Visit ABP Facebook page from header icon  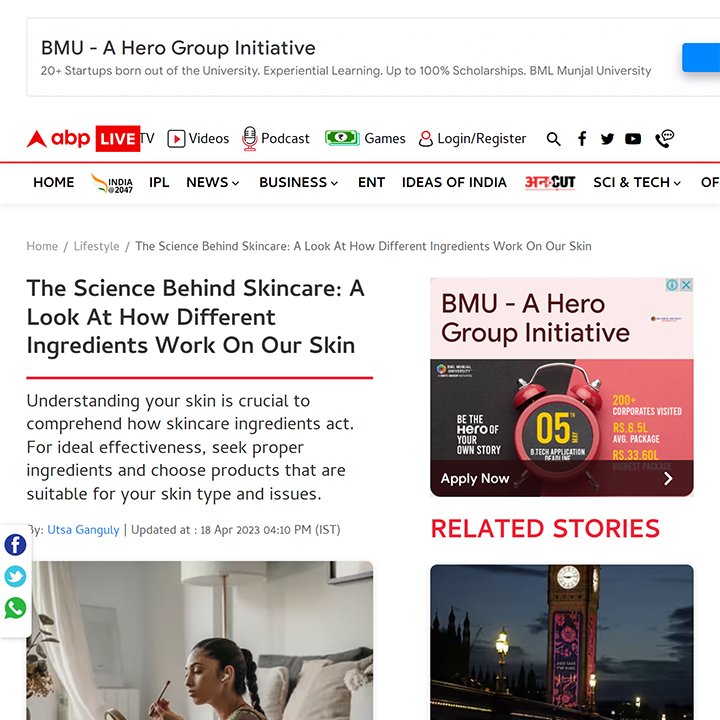pos(582,138)
